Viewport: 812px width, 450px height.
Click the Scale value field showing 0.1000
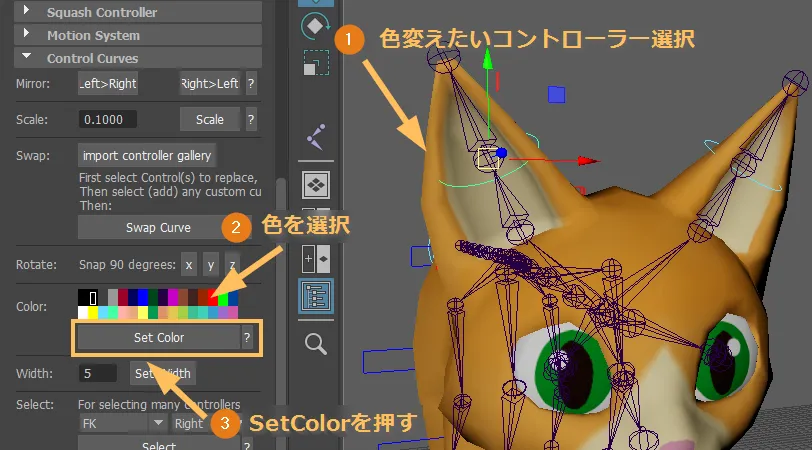(121, 119)
